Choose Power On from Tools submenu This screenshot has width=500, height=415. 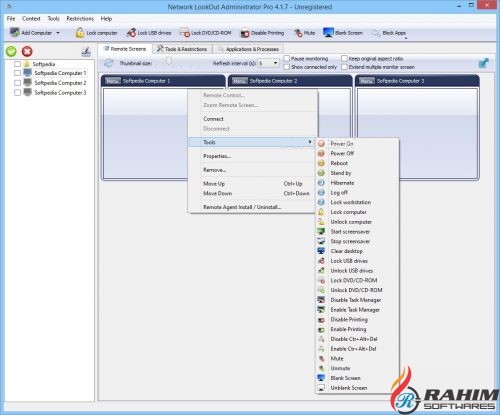click(x=357, y=144)
